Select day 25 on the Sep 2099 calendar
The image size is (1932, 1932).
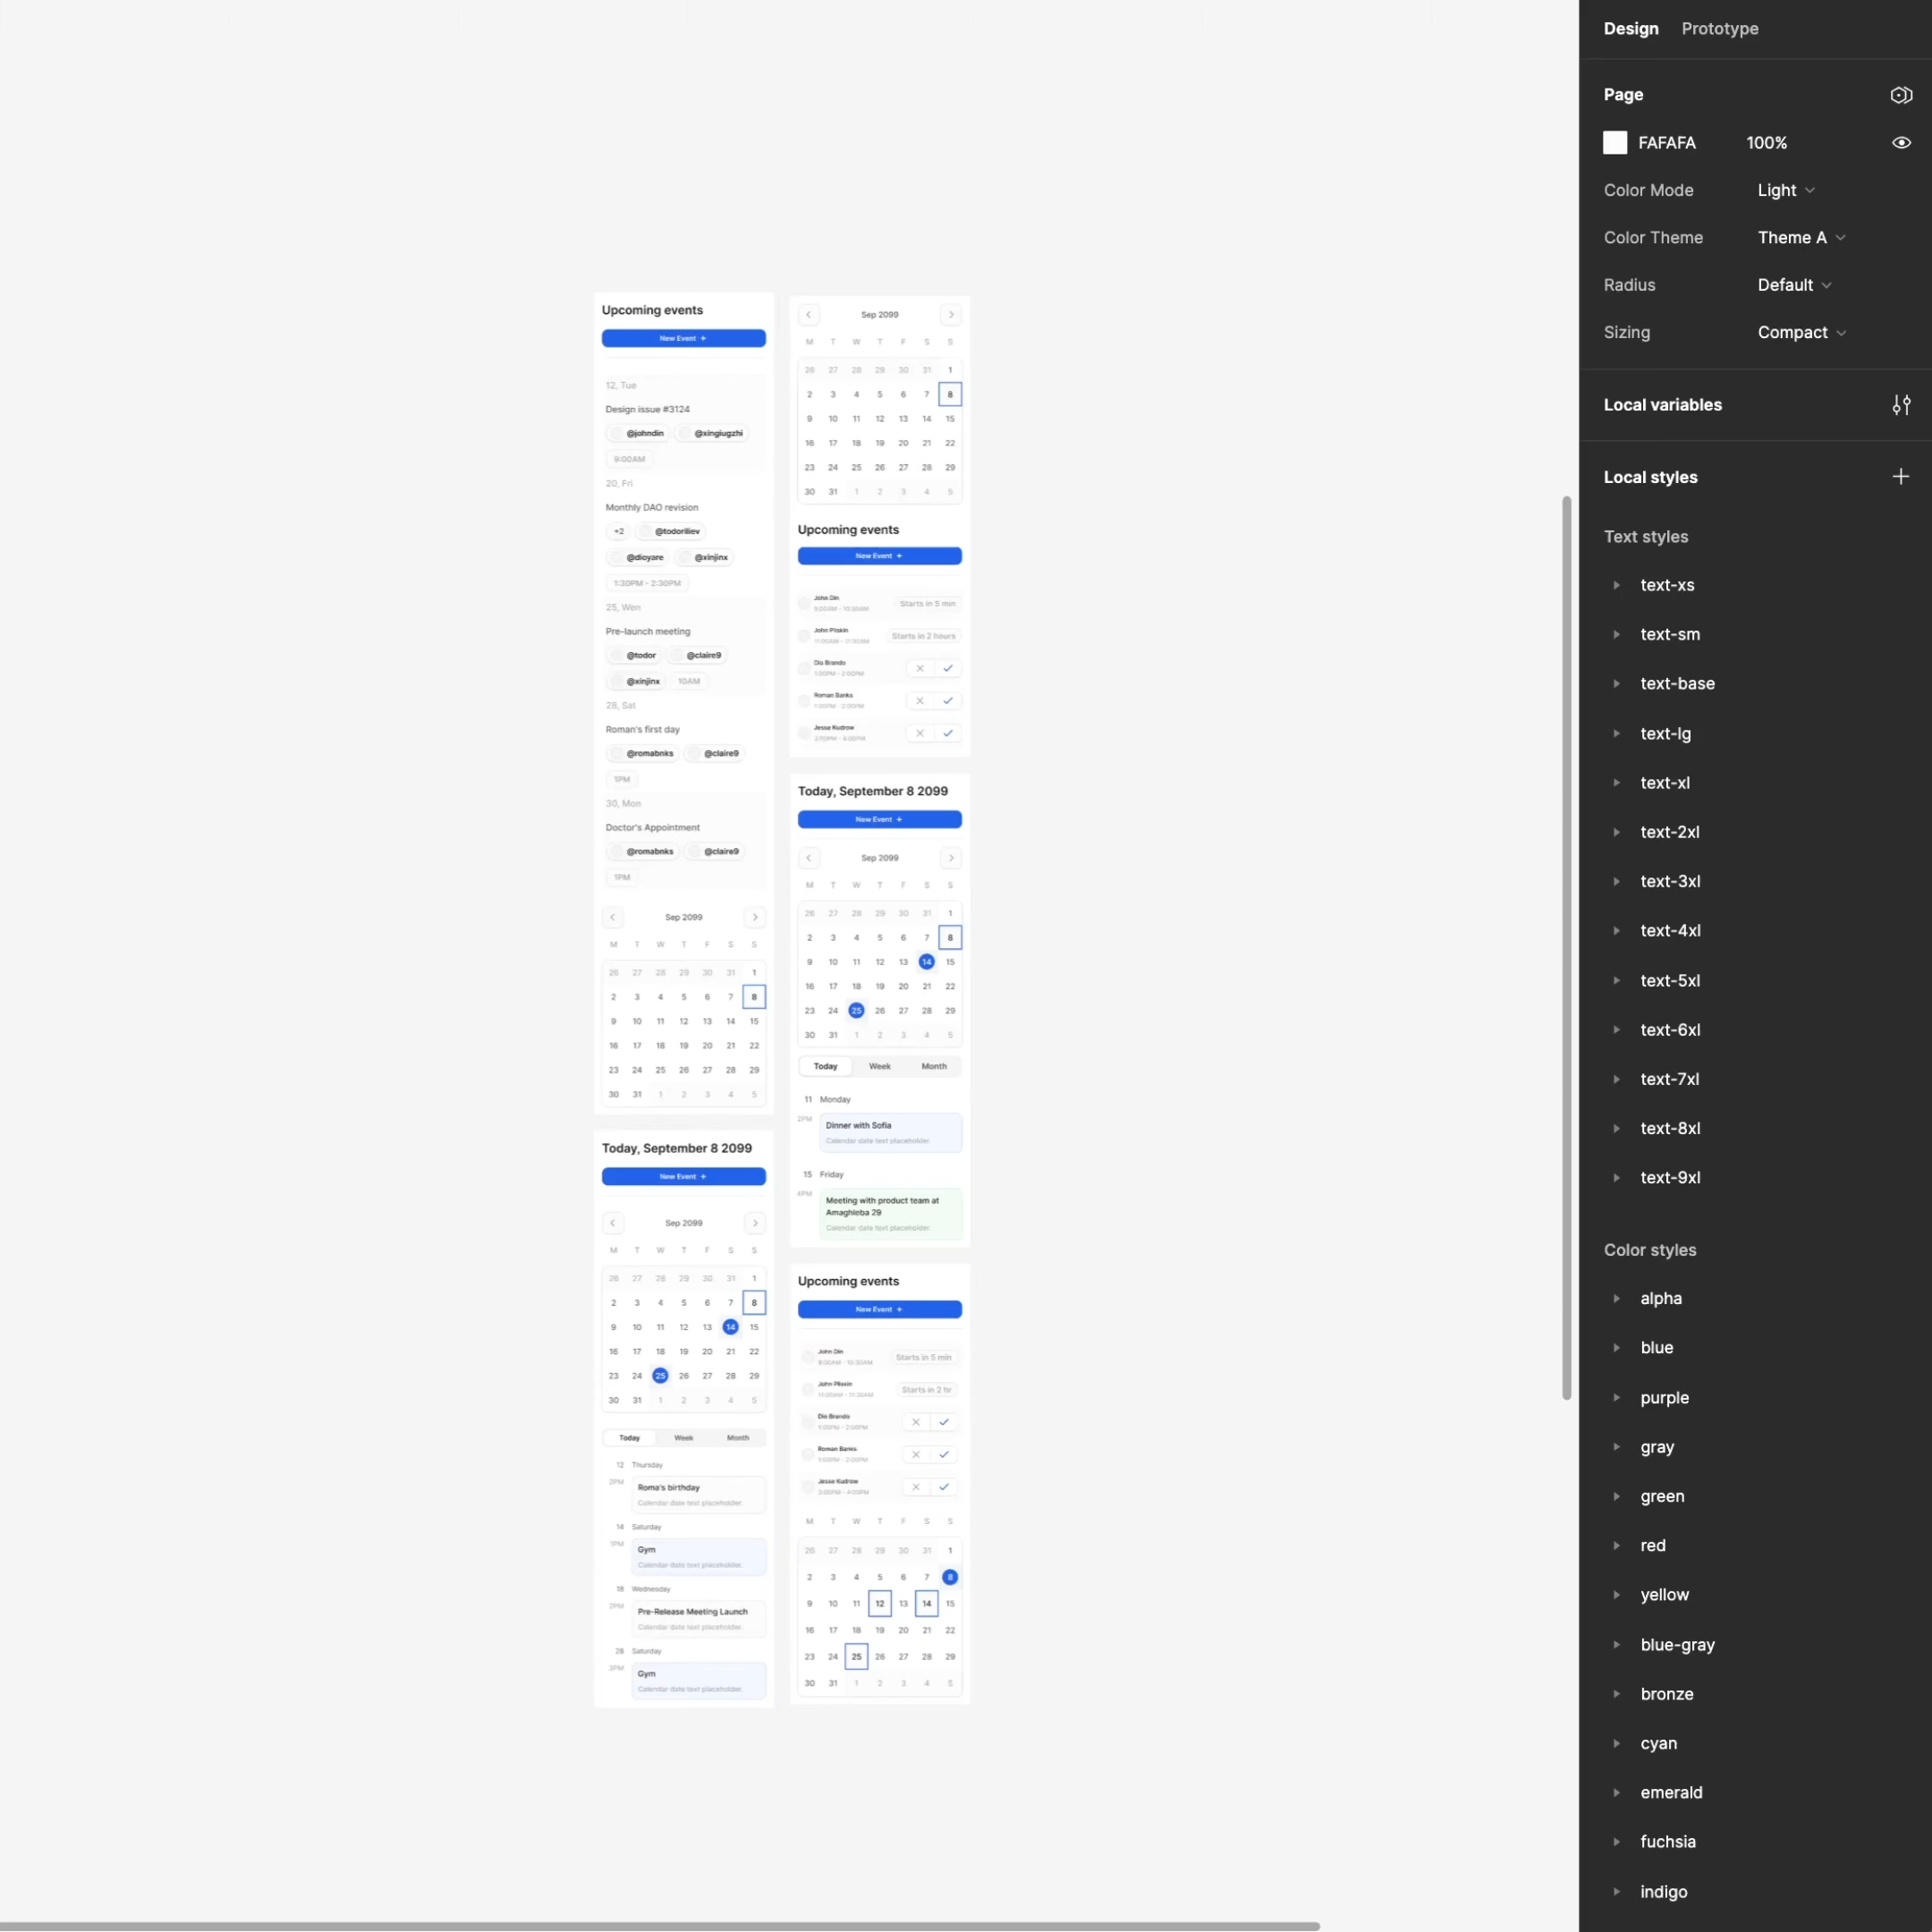pos(856,1010)
